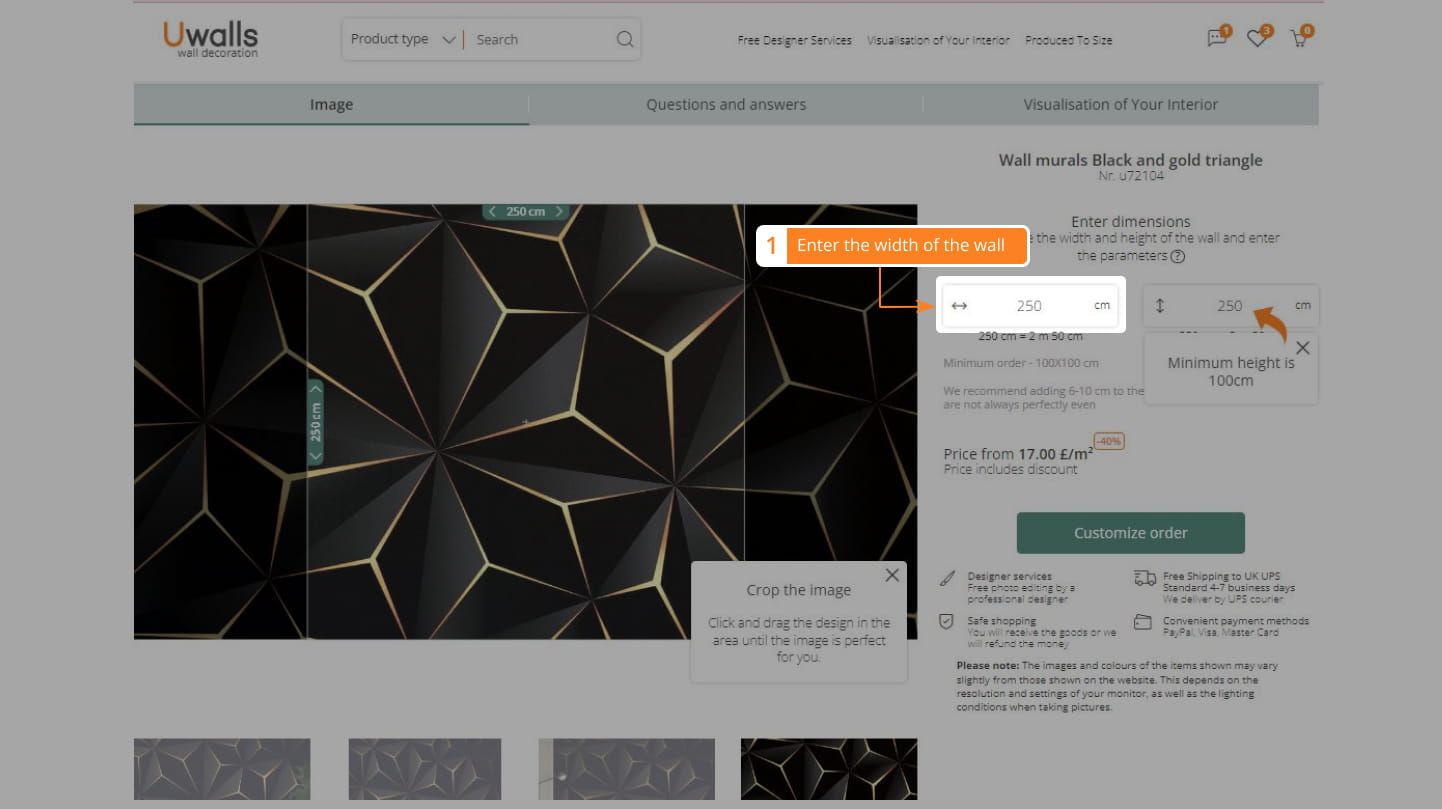Select the first interior preview thumbnail
The width and height of the screenshot is (1442, 809).
tap(222, 769)
